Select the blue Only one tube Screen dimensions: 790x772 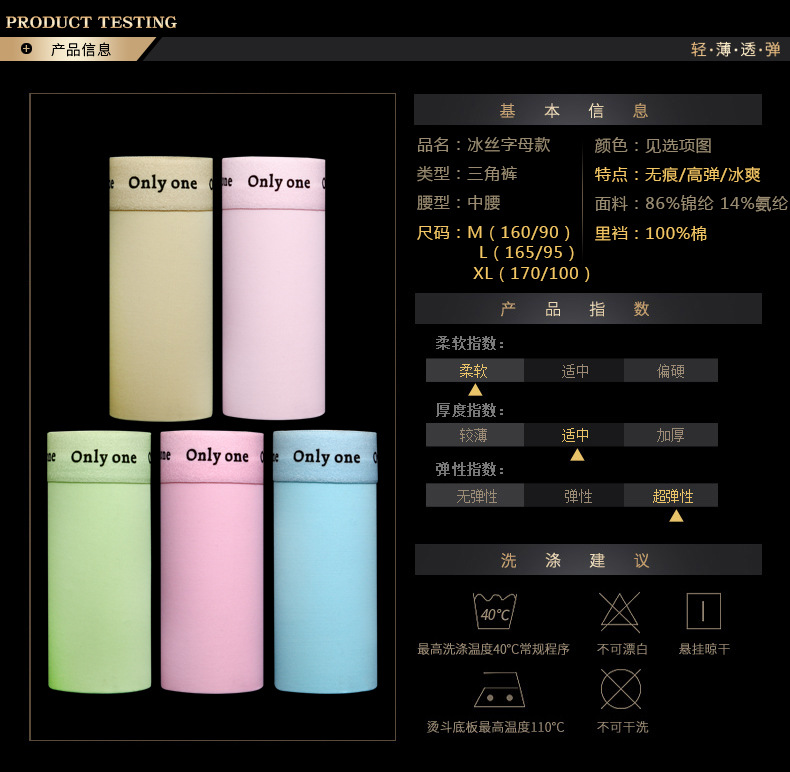pyautogui.click(x=325, y=562)
